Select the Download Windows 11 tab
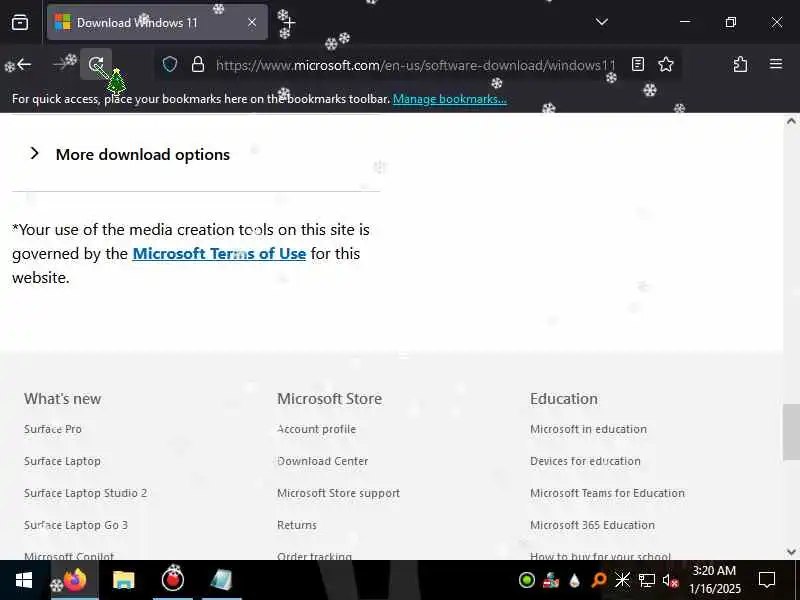Screen dimensions: 800x600 (x=157, y=22)
